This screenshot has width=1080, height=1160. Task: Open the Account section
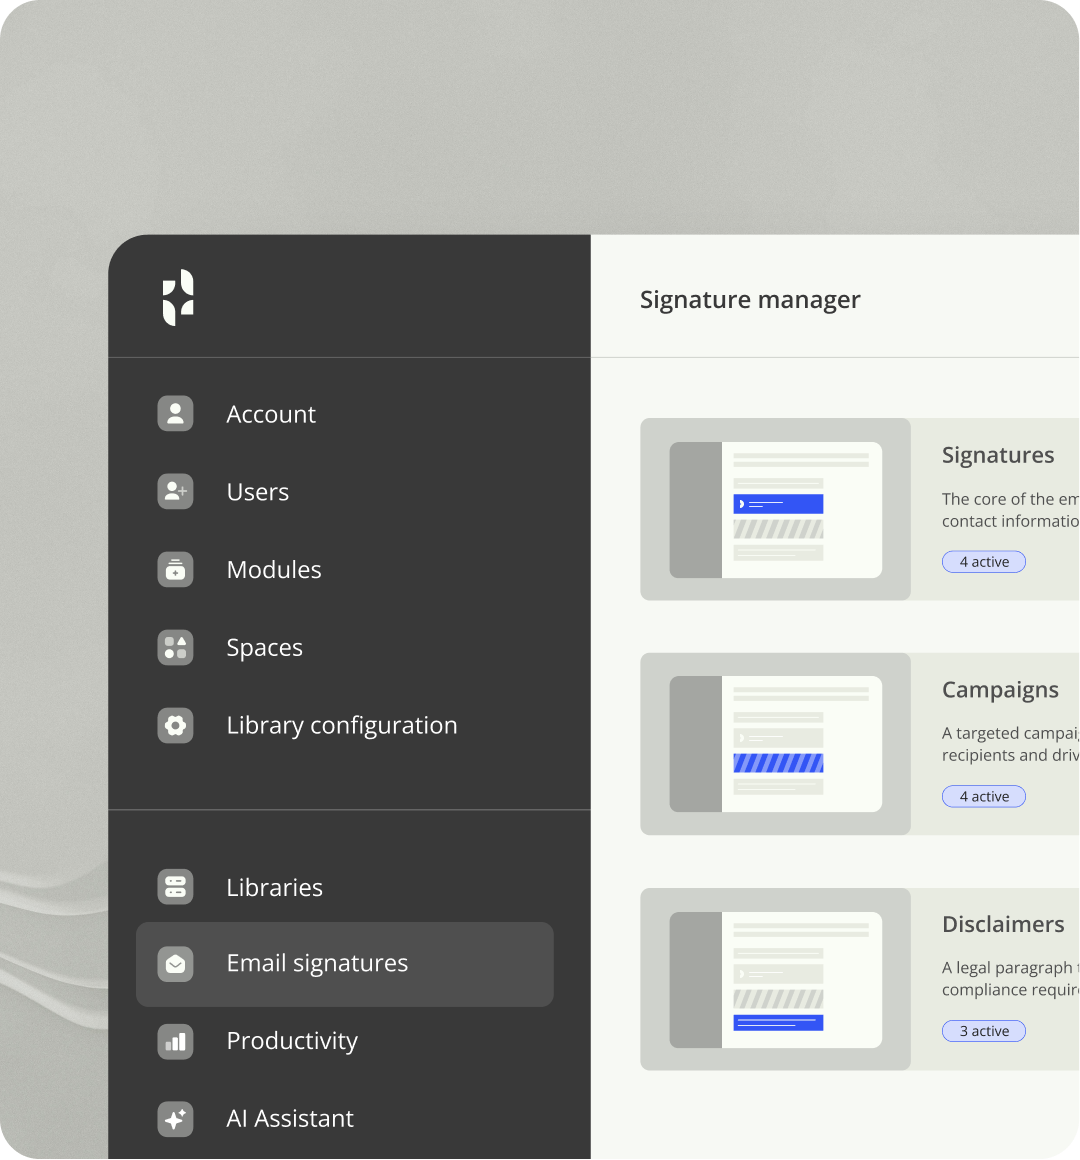pos(270,413)
